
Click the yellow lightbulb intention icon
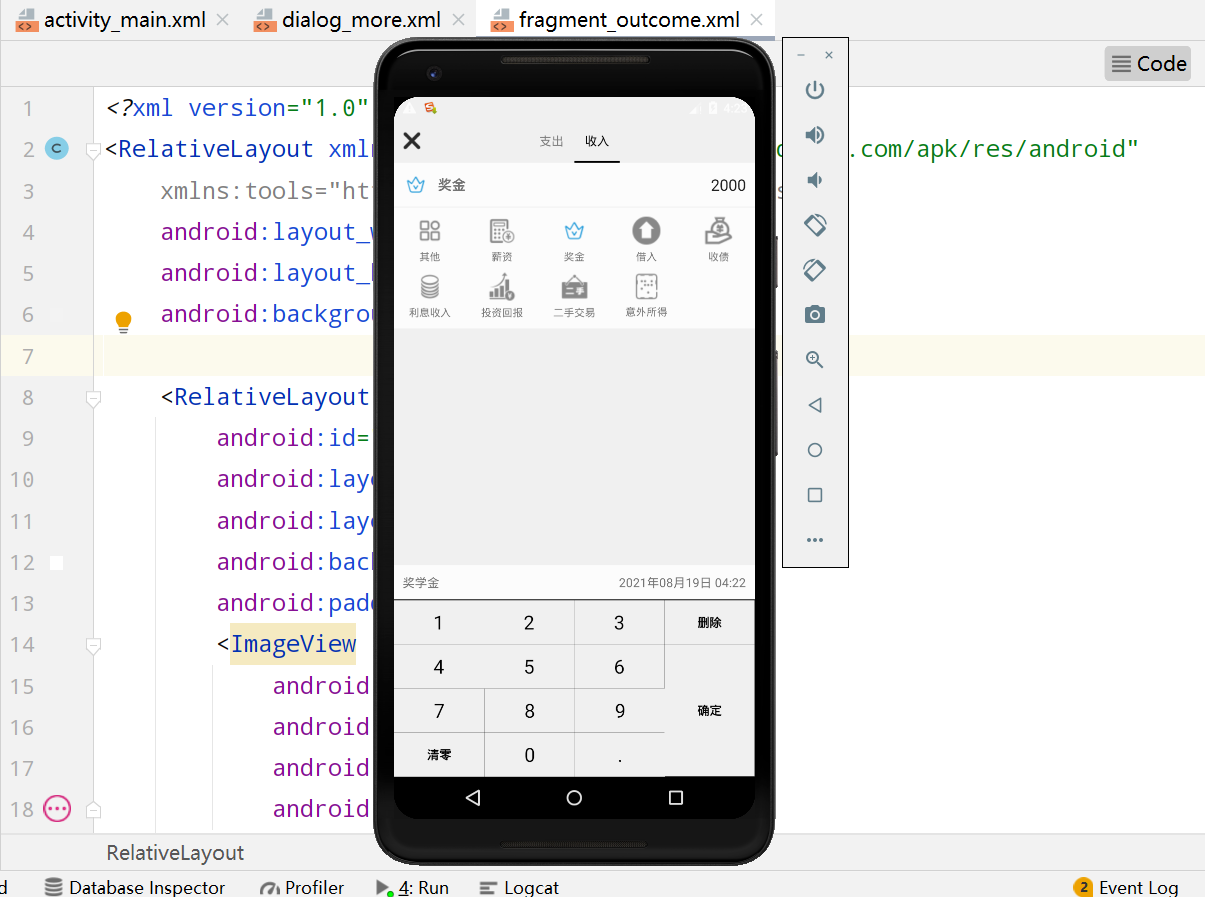[x=123, y=321]
